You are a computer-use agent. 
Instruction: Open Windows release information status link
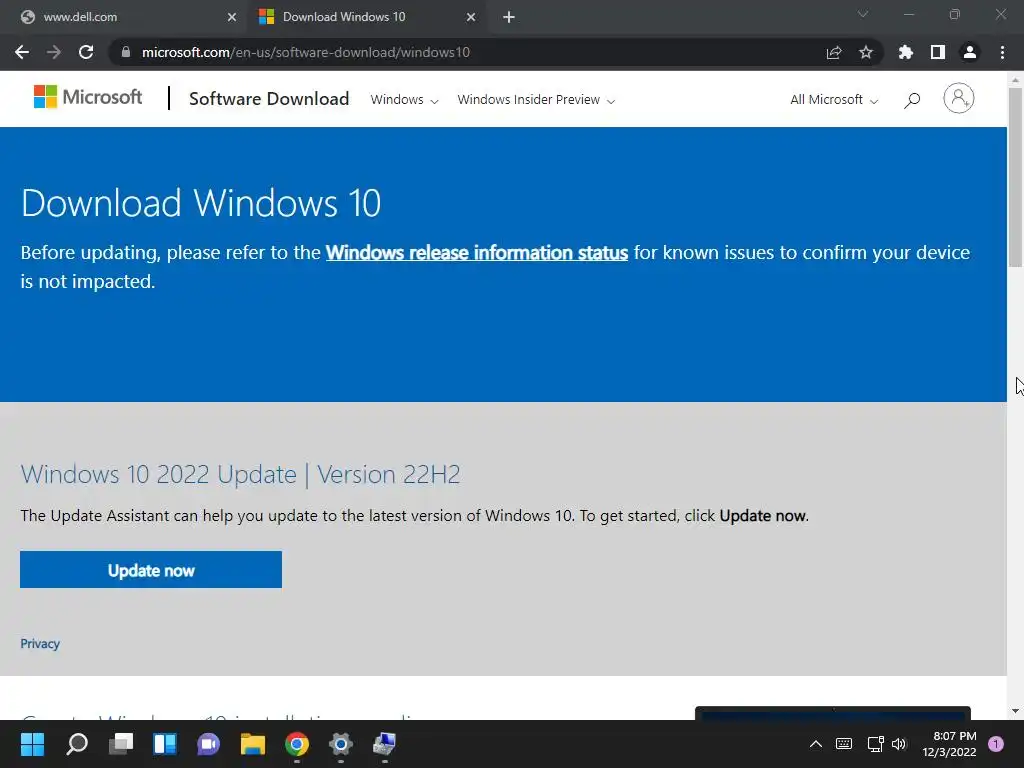coord(477,253)
